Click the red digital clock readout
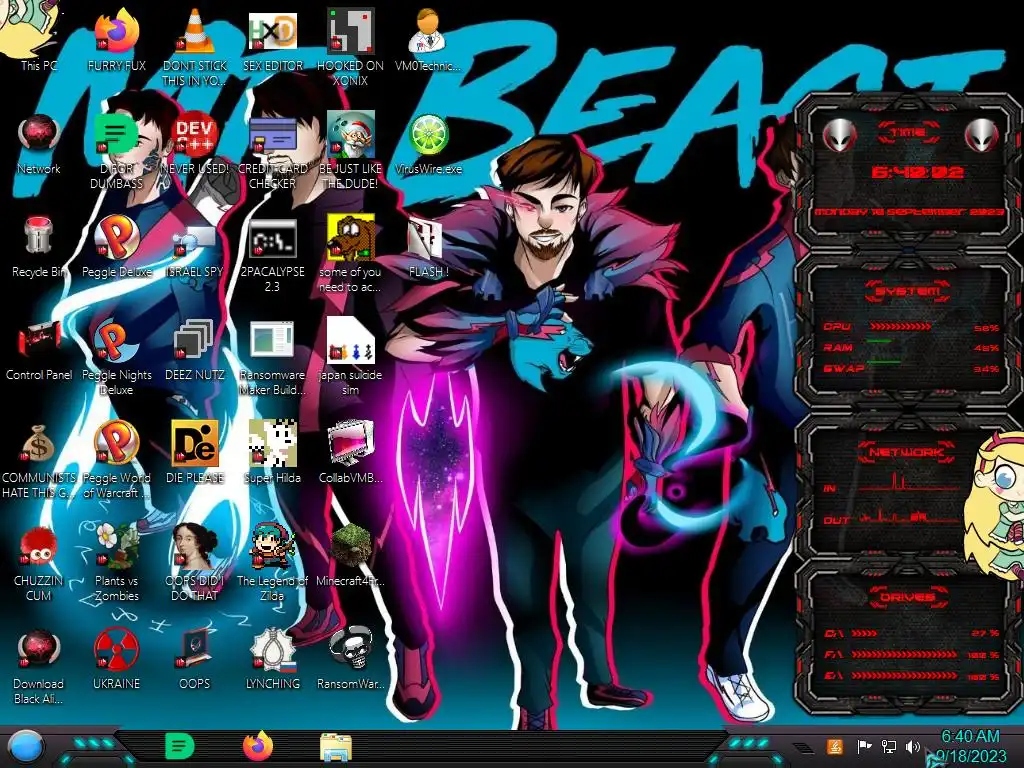The image size is (1024, 768). 917,172
